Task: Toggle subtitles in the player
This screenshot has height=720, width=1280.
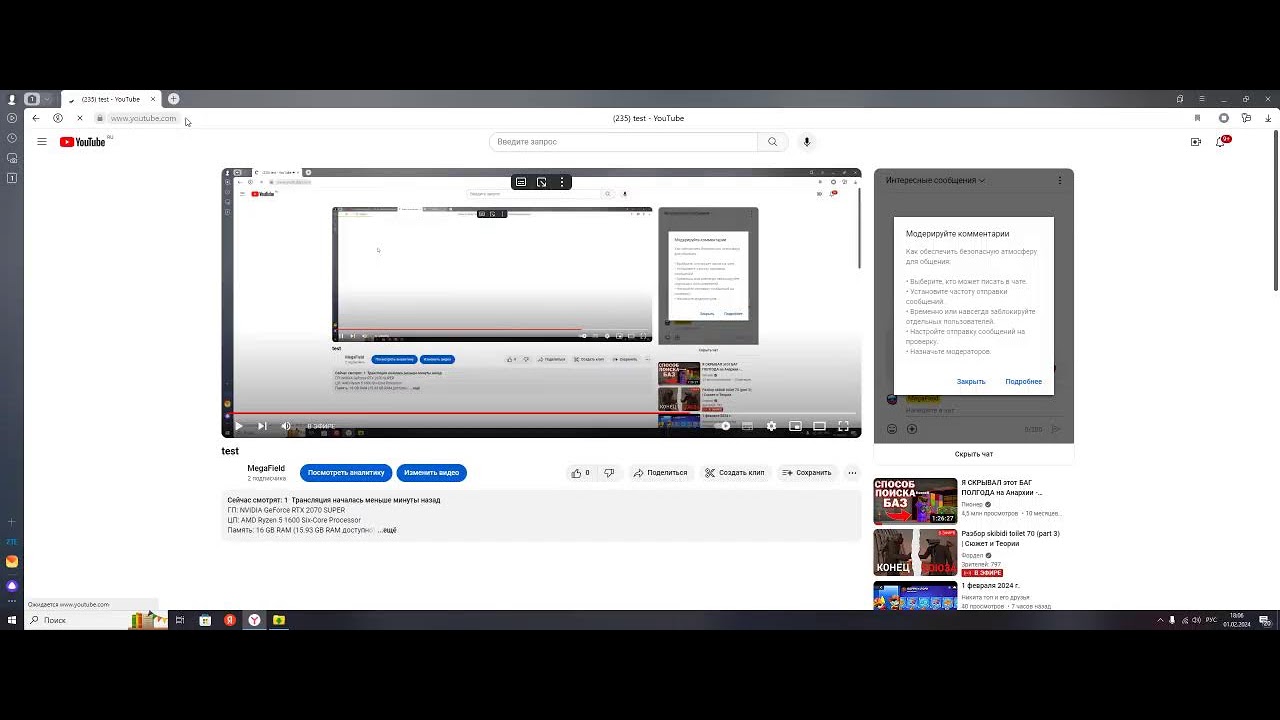Action: [747, 426]
